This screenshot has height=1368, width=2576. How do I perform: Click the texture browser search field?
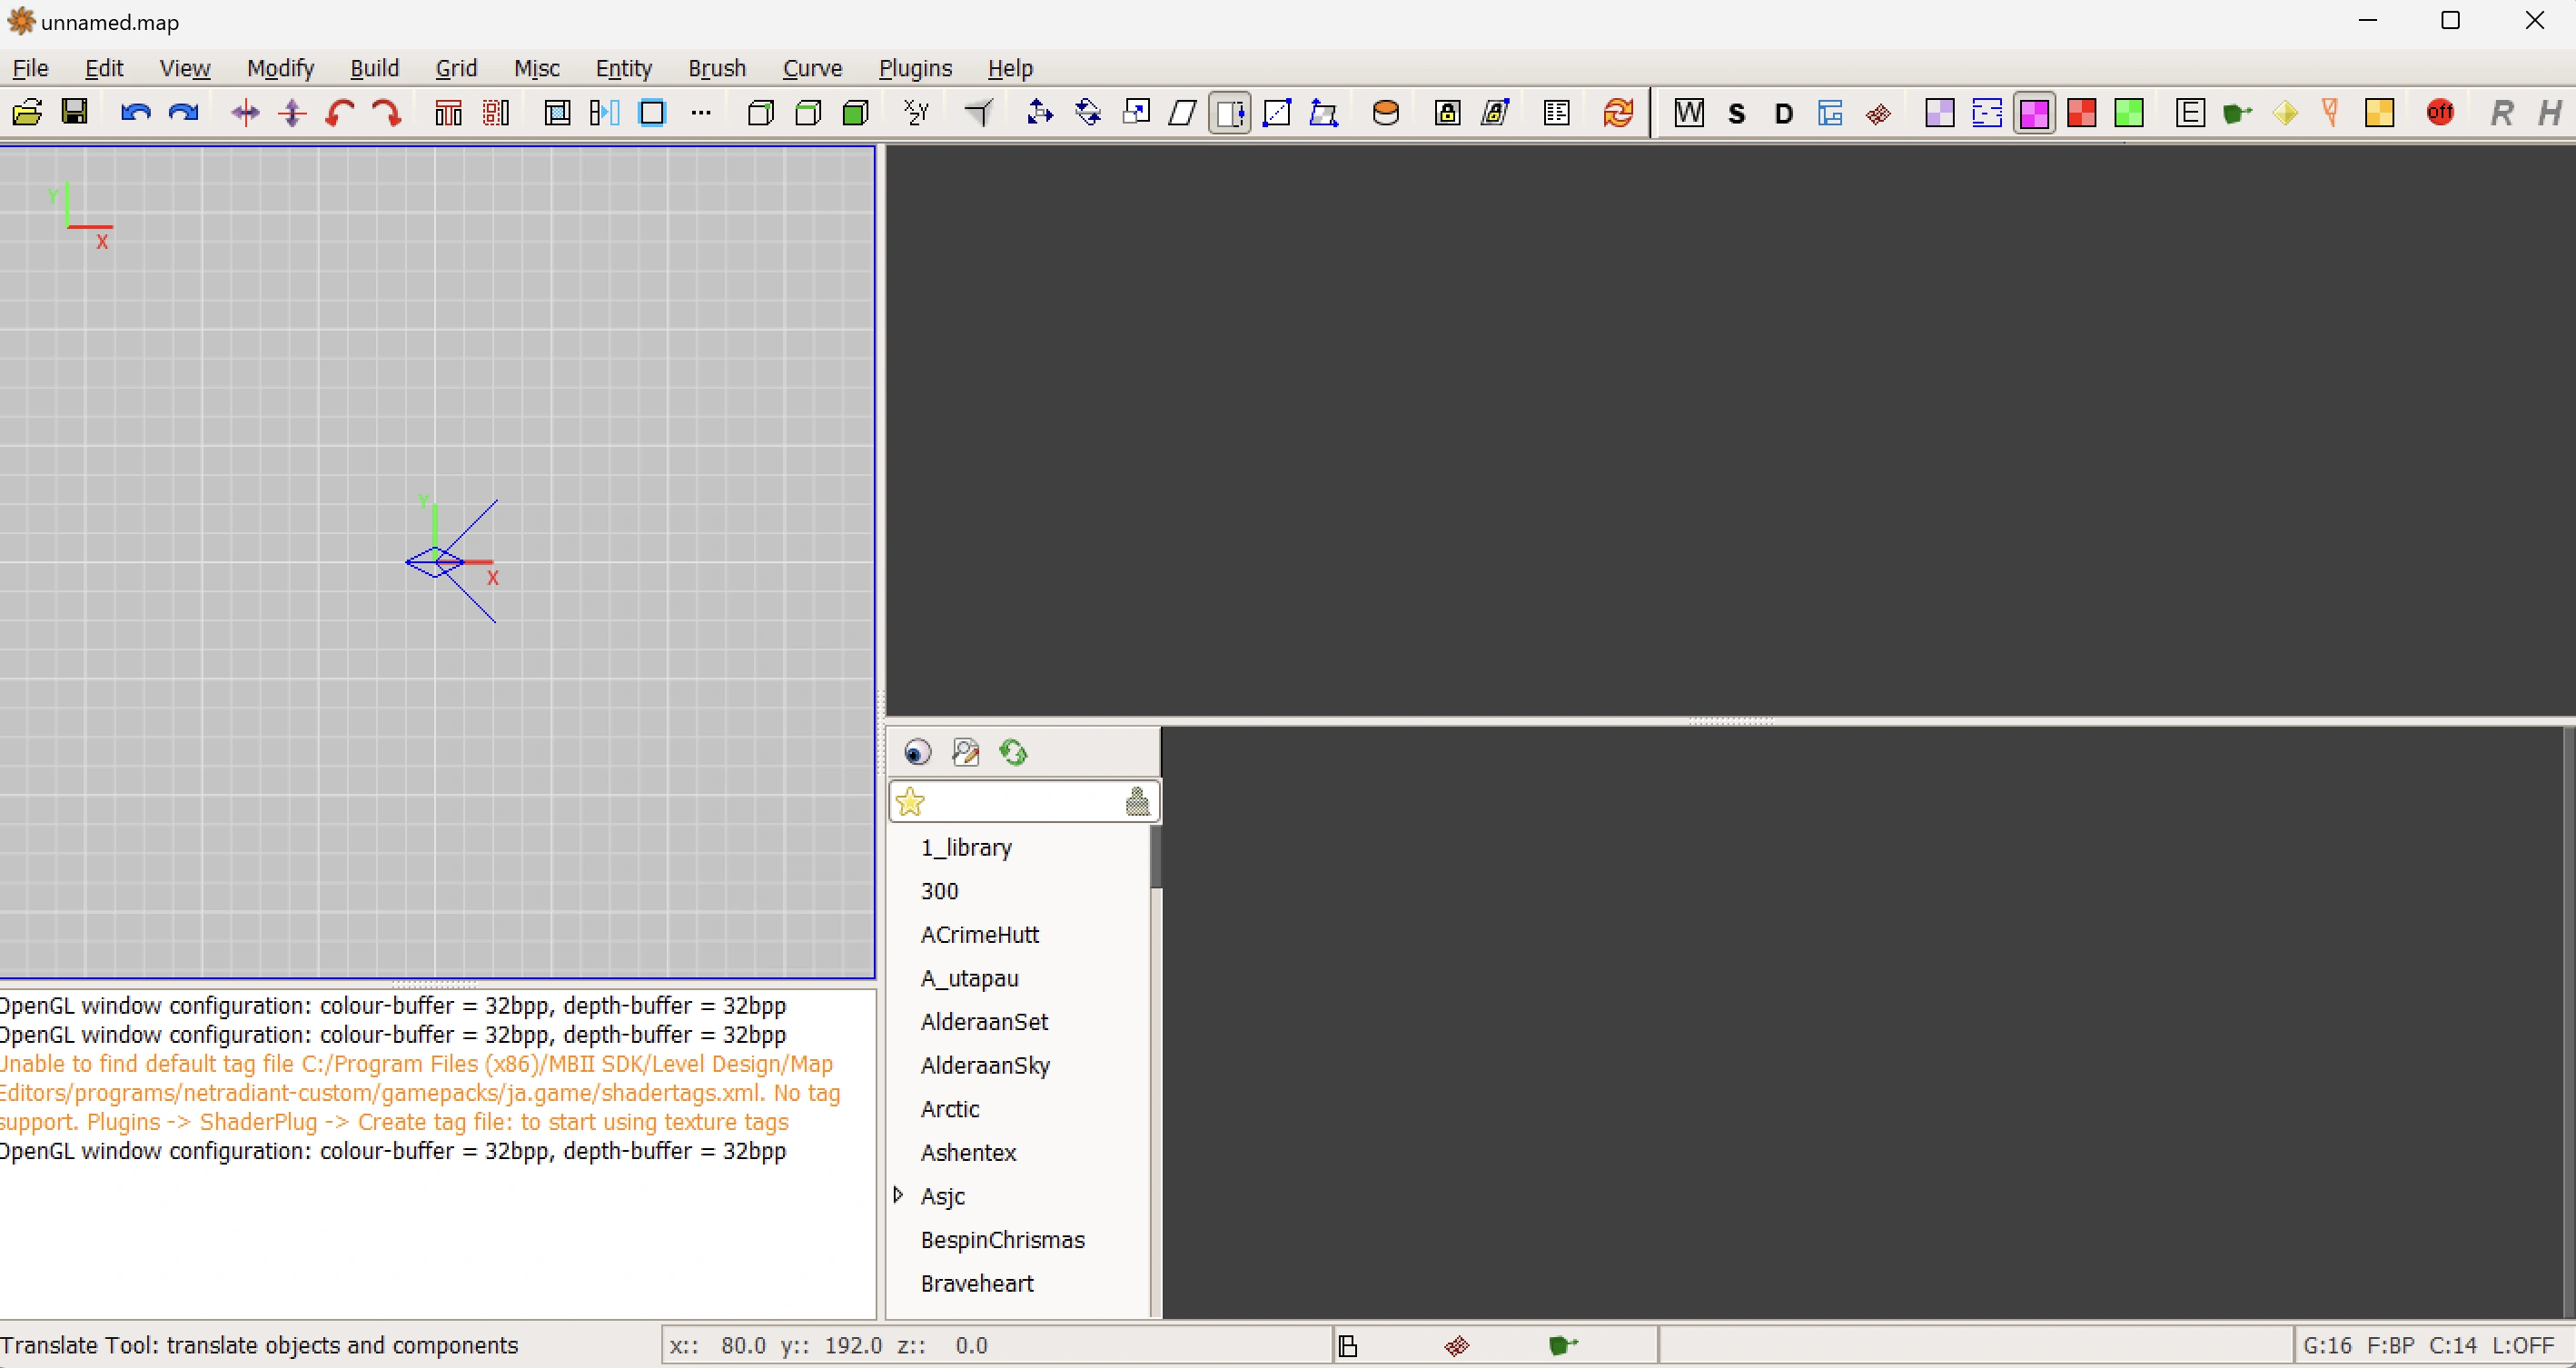pos(1022,801)
